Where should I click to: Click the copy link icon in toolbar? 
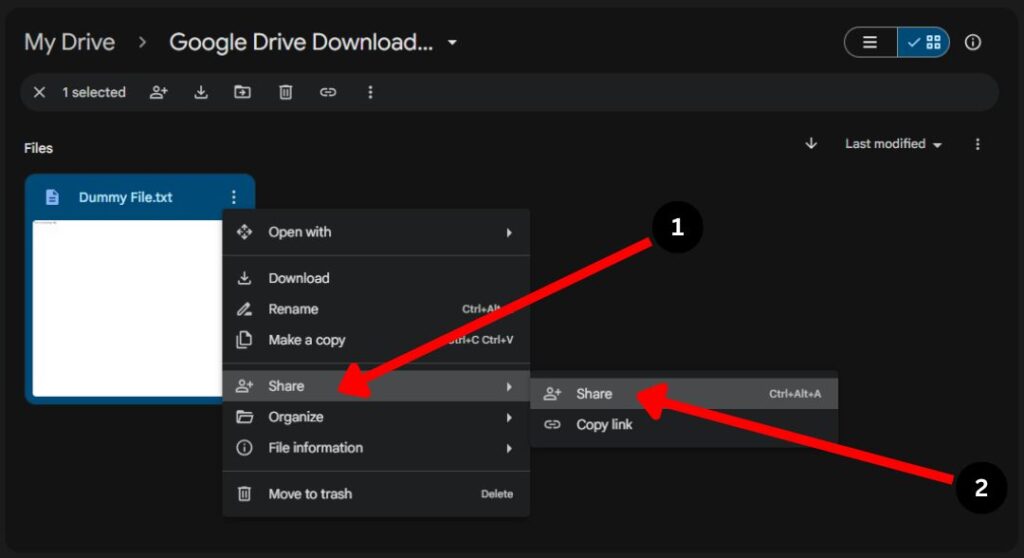328,92
